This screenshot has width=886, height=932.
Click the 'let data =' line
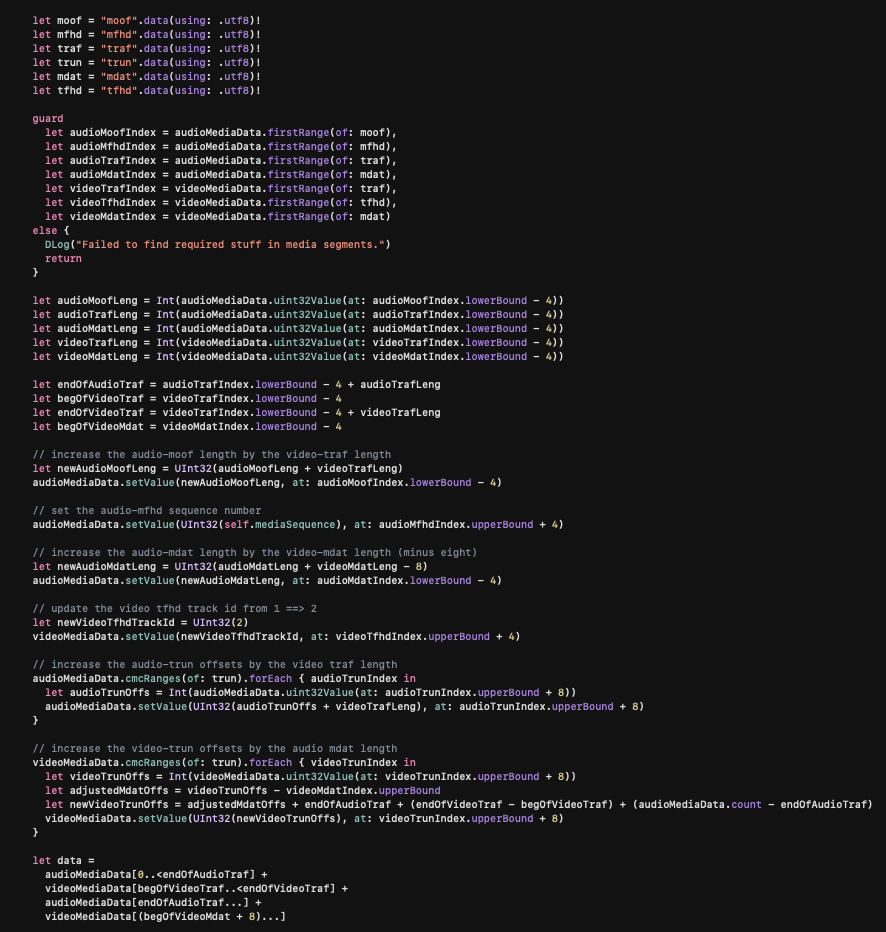[63, 861]
